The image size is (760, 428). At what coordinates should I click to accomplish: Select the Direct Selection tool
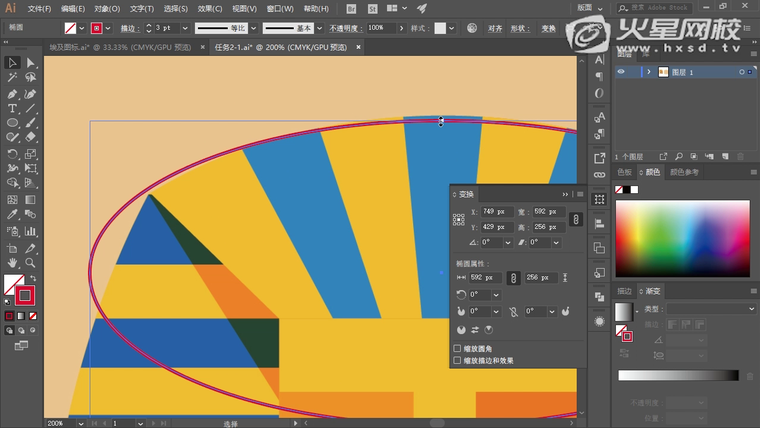[x=31, y=63]
